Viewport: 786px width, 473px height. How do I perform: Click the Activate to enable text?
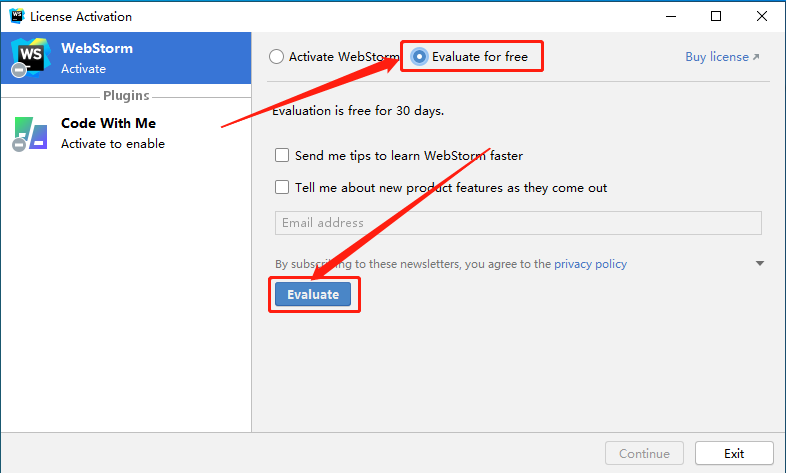(113, 144)
